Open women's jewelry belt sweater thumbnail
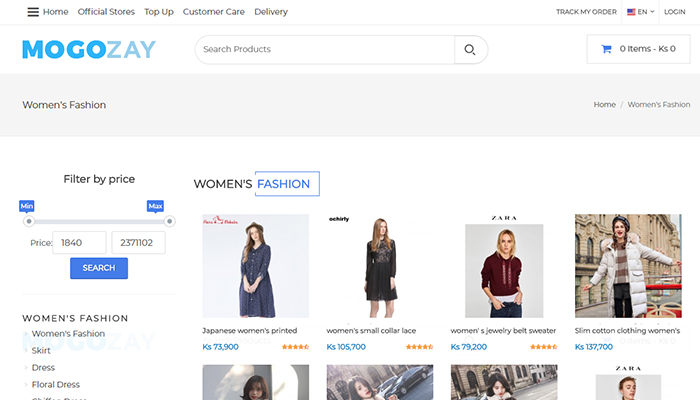 click(x=504, y=266)
